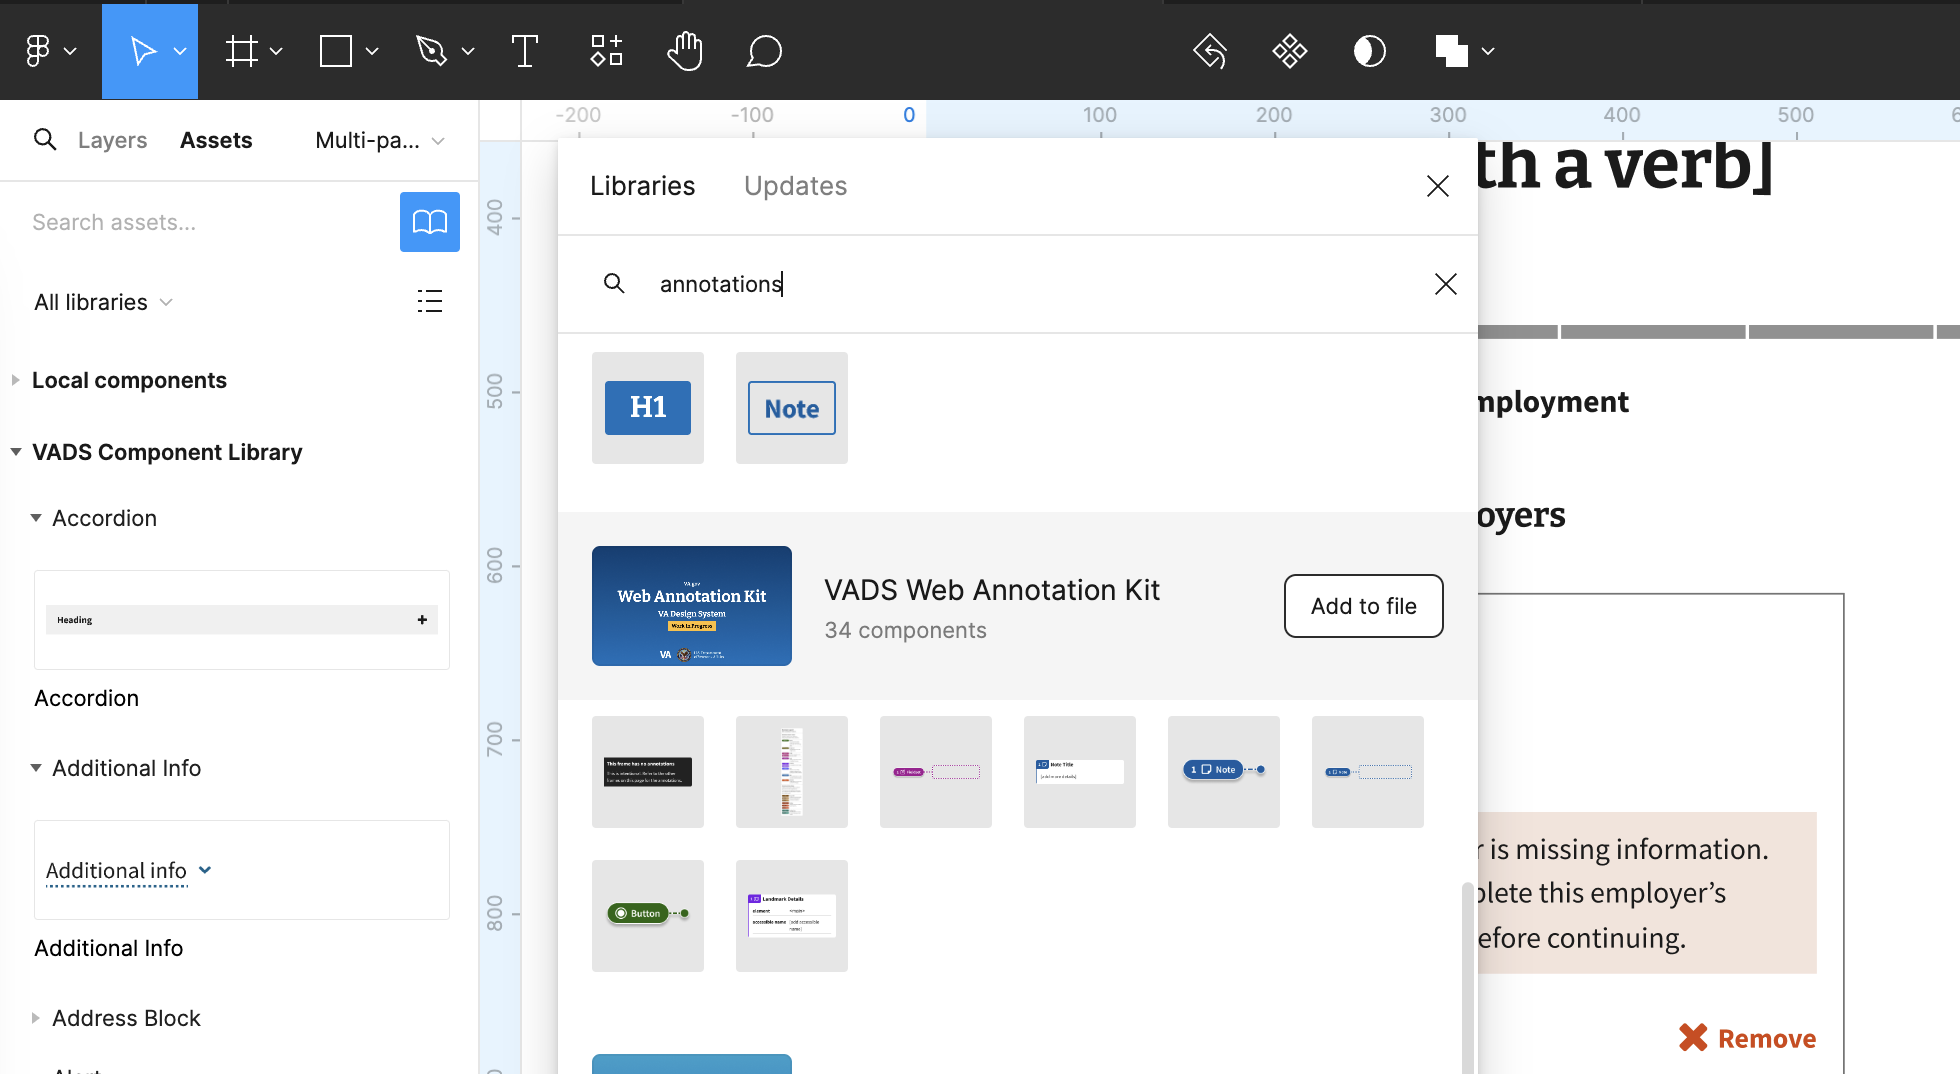
Task: Open the Resources tool
Action: click(x=606, y=50)
